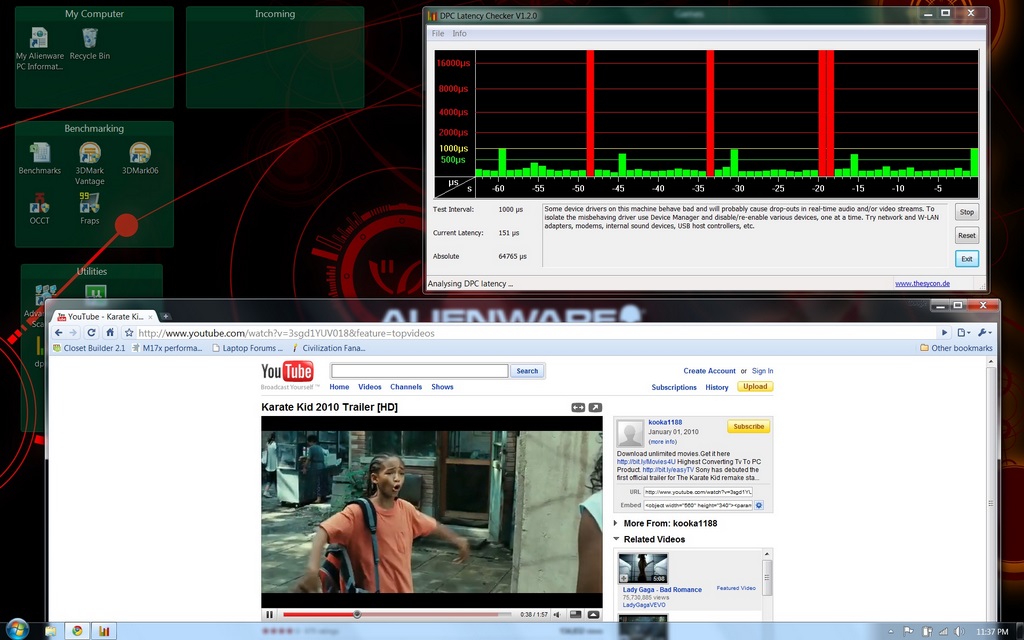Open the Fraps shortcut icon
This screenshot has width=1024, height=640.
tap(89, 209)
